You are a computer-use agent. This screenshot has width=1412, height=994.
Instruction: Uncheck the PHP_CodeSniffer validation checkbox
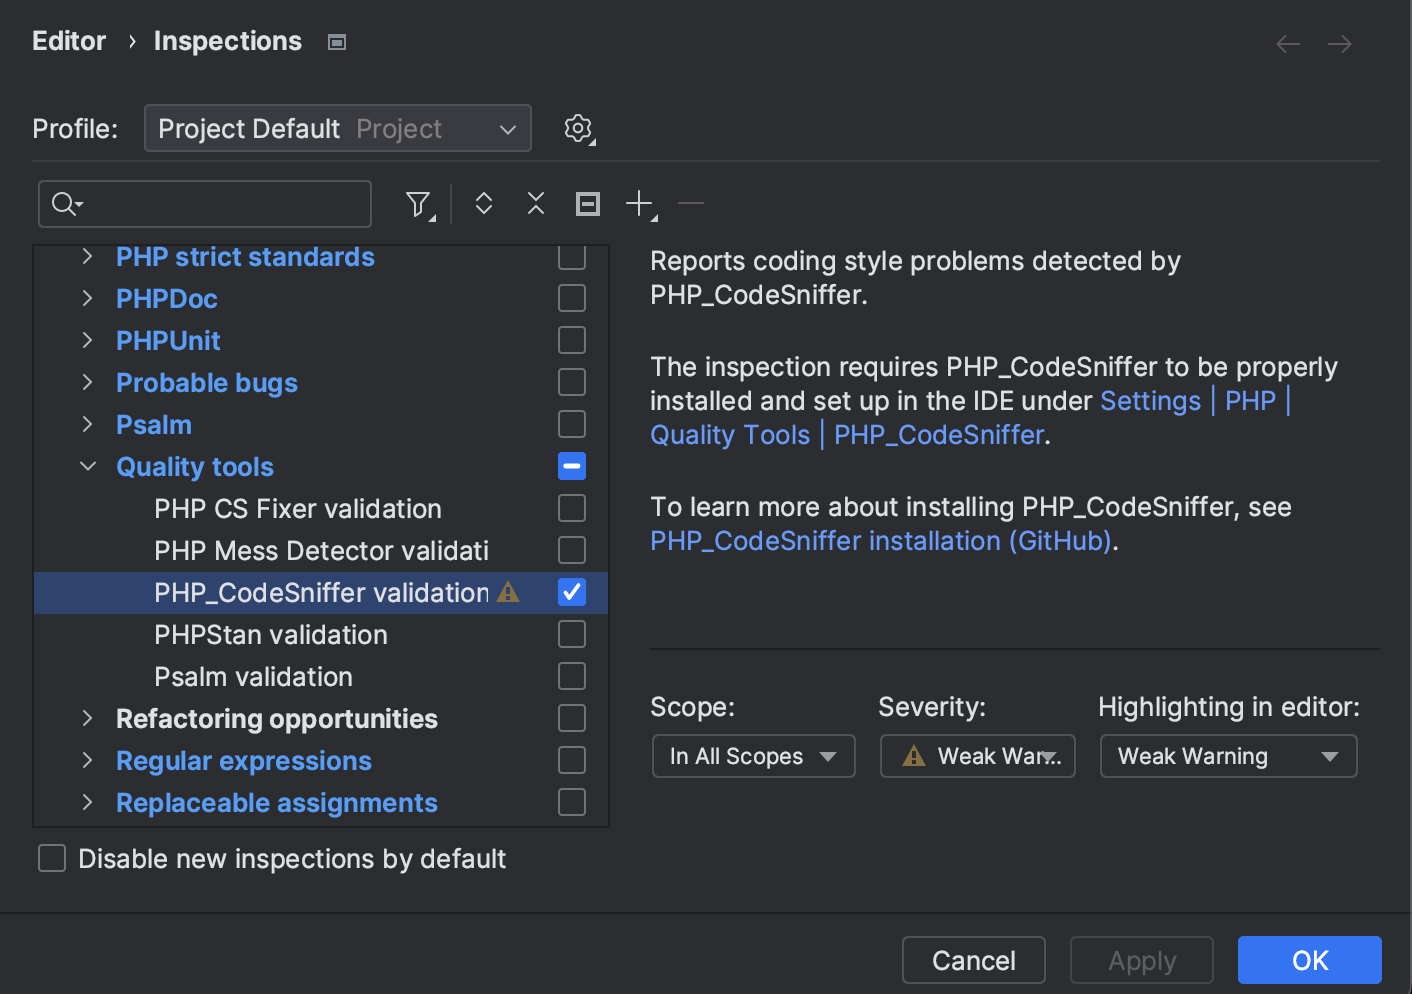tap(572, 592)
